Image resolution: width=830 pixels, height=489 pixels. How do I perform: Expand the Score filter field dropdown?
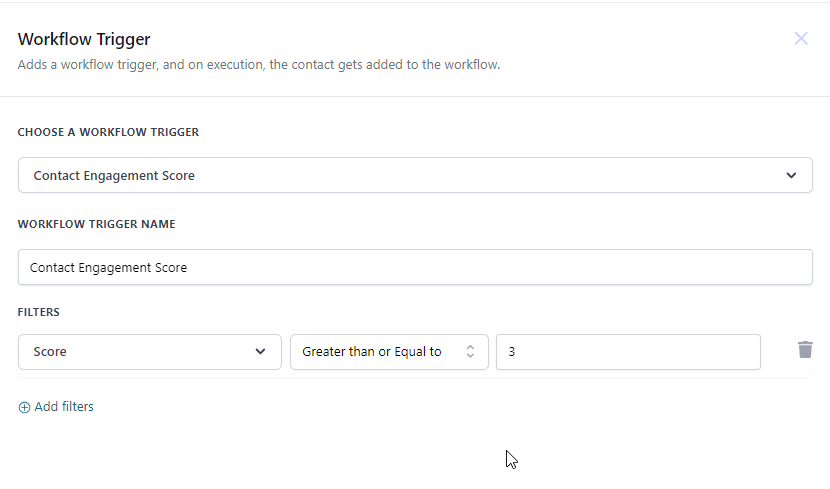coord(149,352)
